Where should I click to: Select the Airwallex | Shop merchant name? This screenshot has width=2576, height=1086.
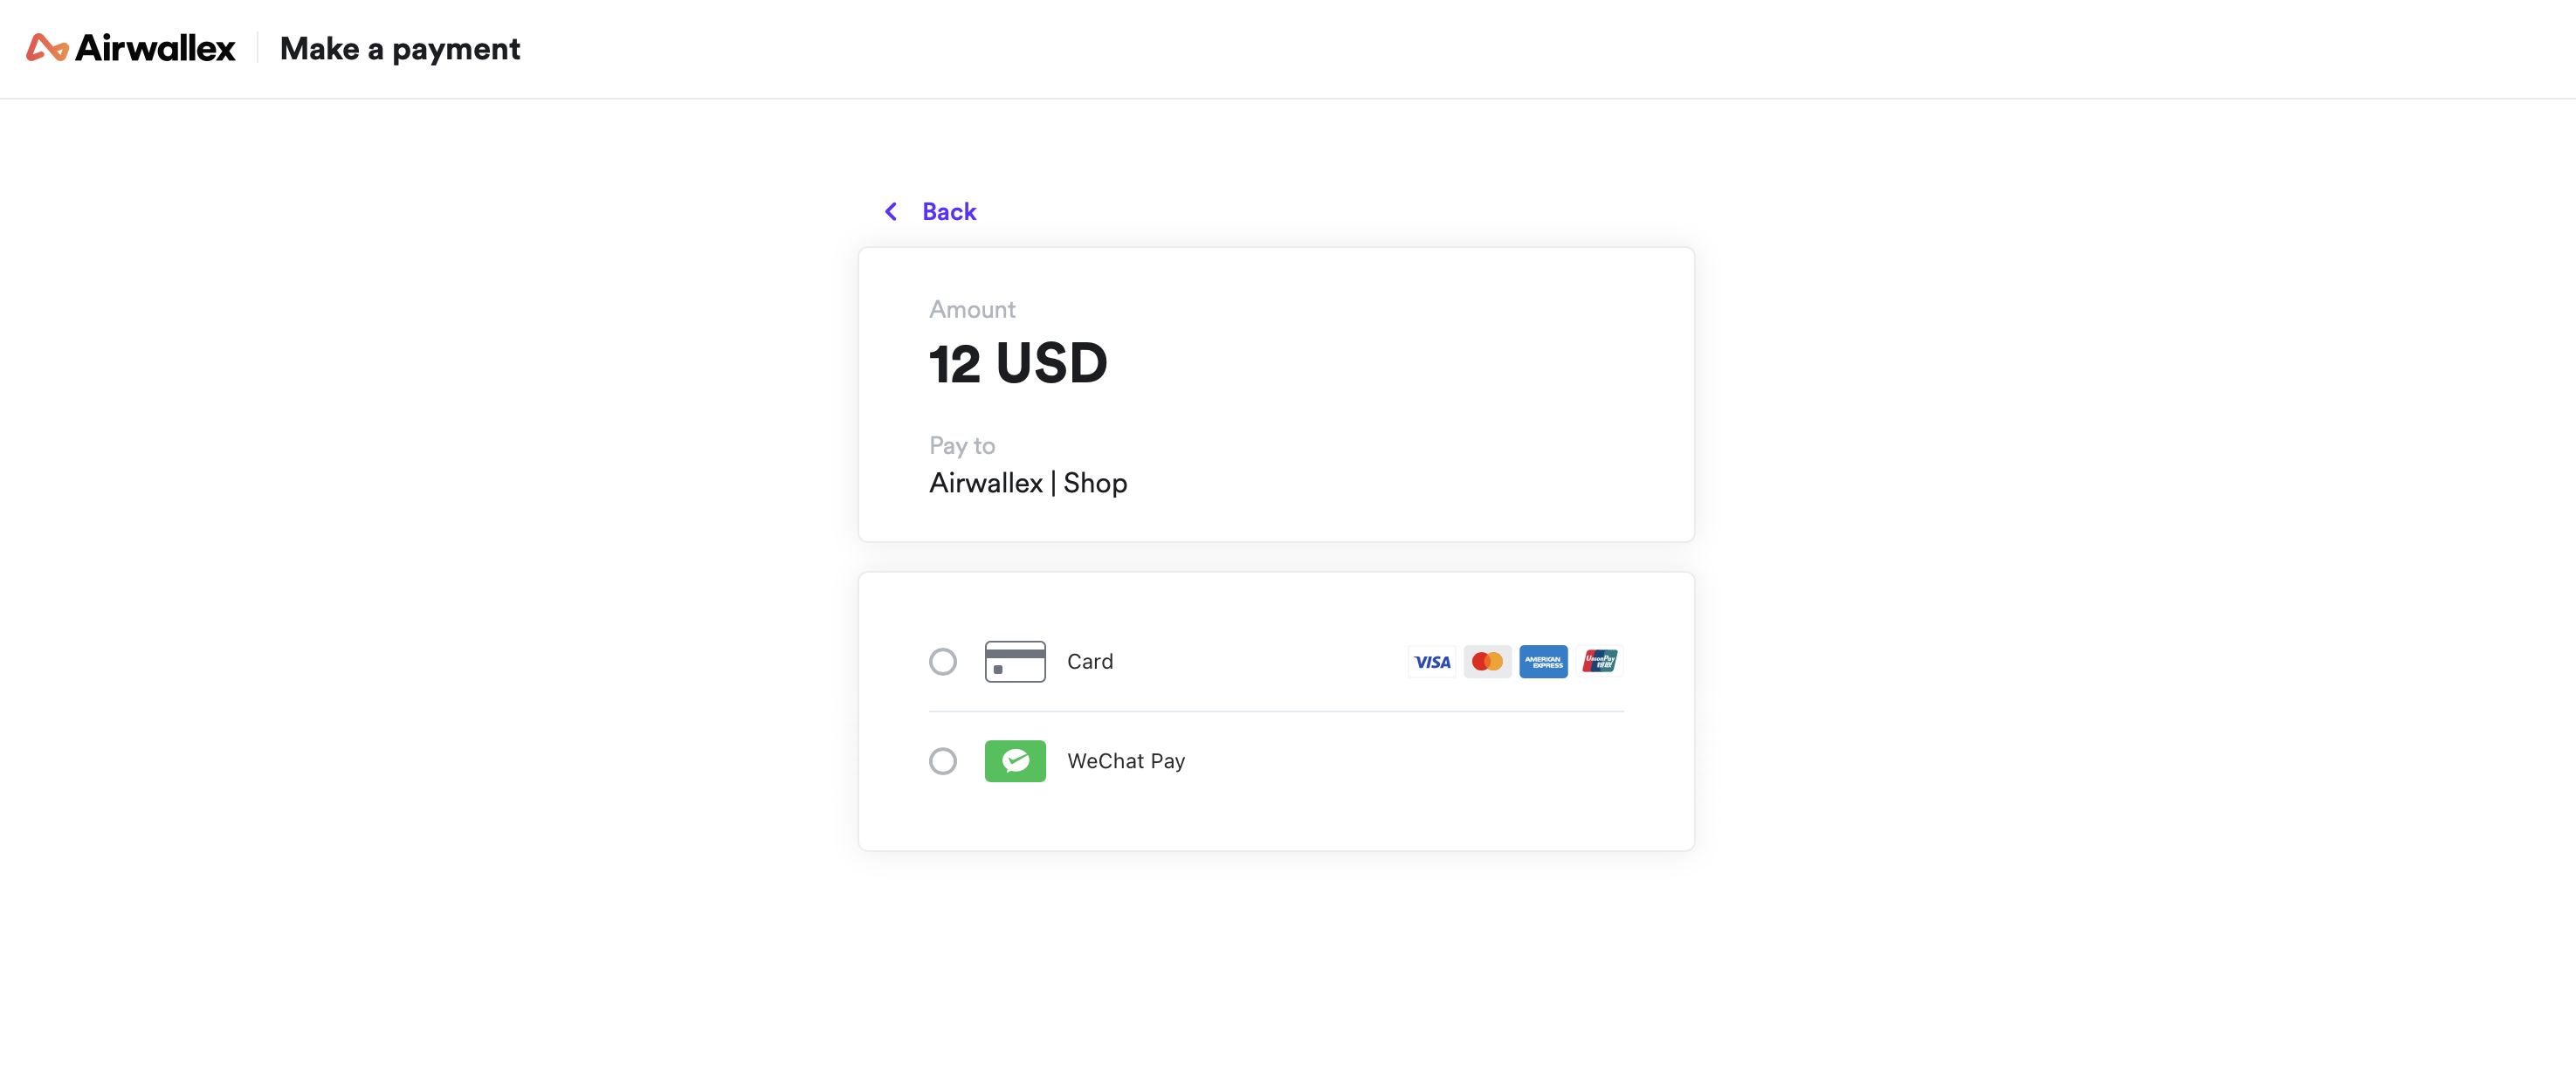(1027, 483)
